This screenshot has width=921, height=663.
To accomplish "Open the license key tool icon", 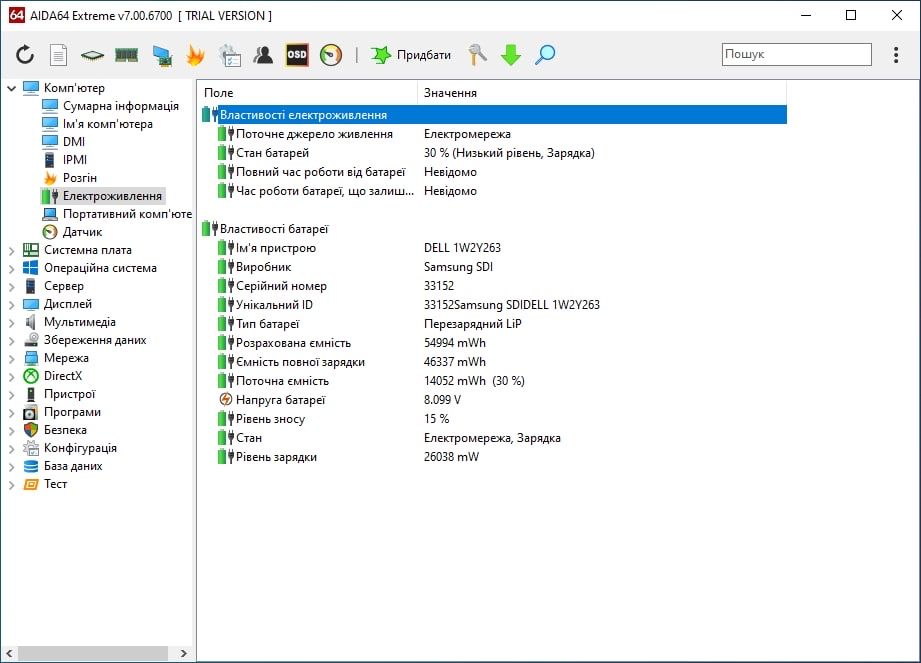I will click(x=477, y=55).
